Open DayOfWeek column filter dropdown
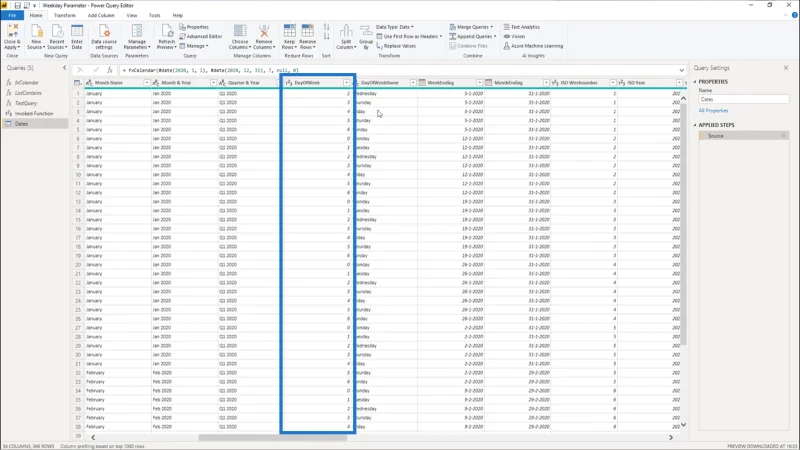The width and height of the screenshot is (800, 450). click(346, 83)
